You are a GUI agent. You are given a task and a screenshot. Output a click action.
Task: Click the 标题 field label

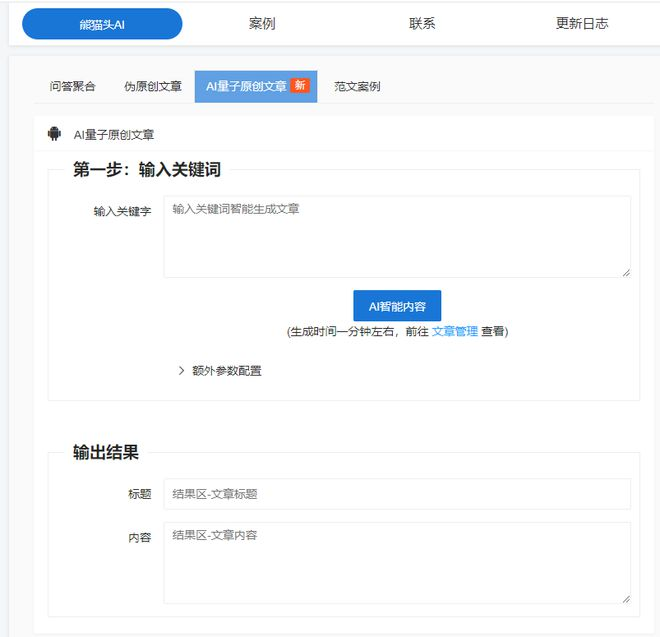[x=139, y=494]
